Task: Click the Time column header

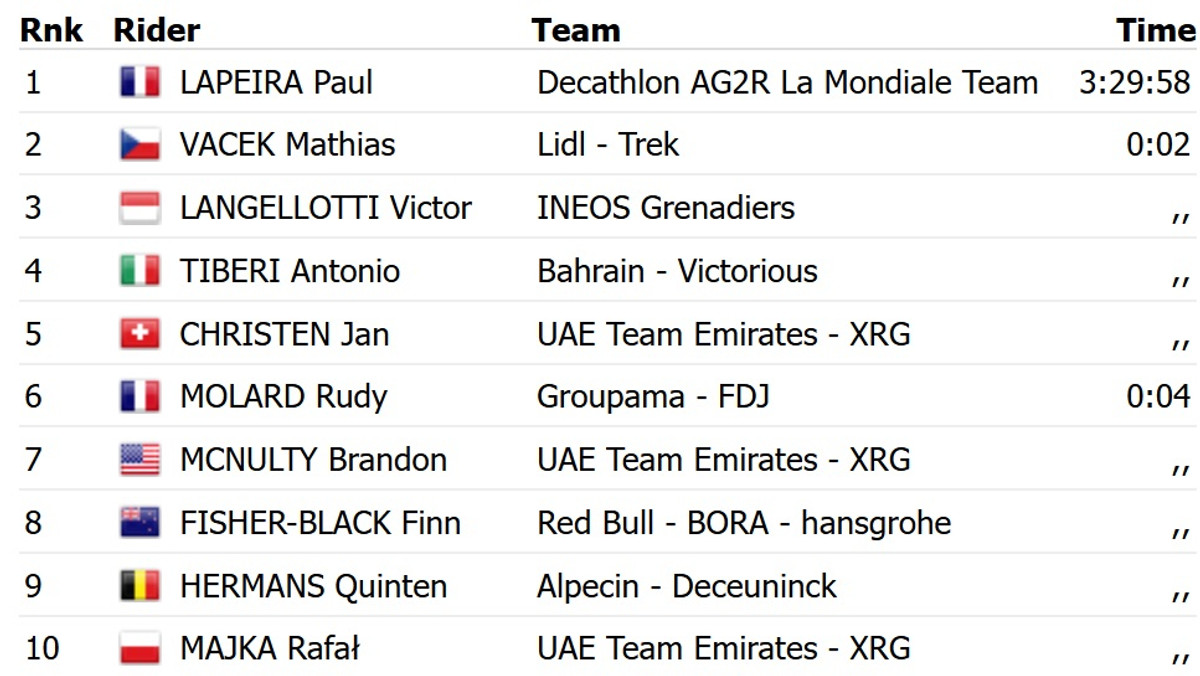Action: 1155,30
